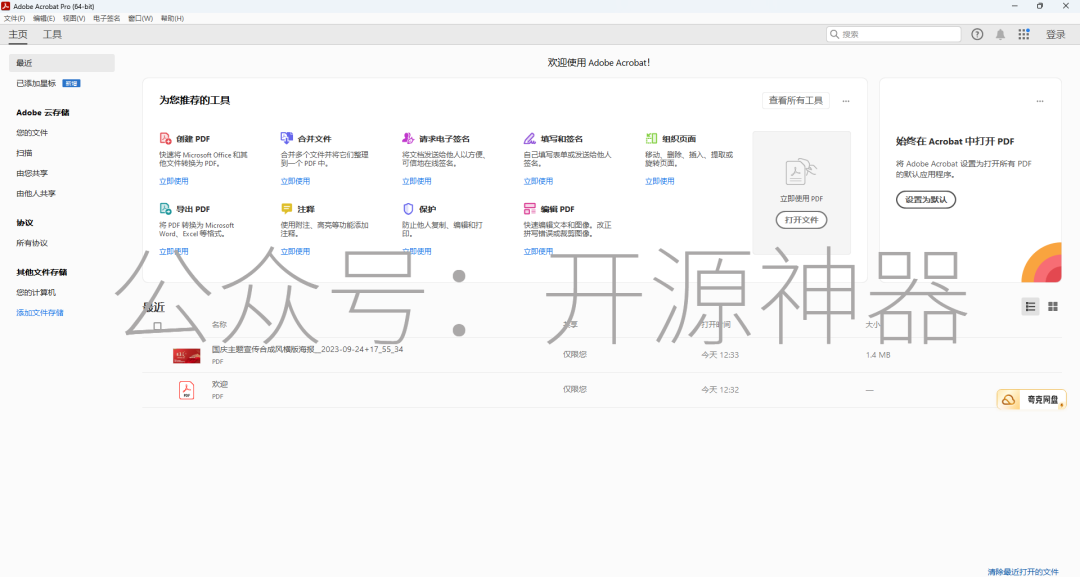Select the 合并文件 tool icon
1080x577 pixels.
(287, 138)
